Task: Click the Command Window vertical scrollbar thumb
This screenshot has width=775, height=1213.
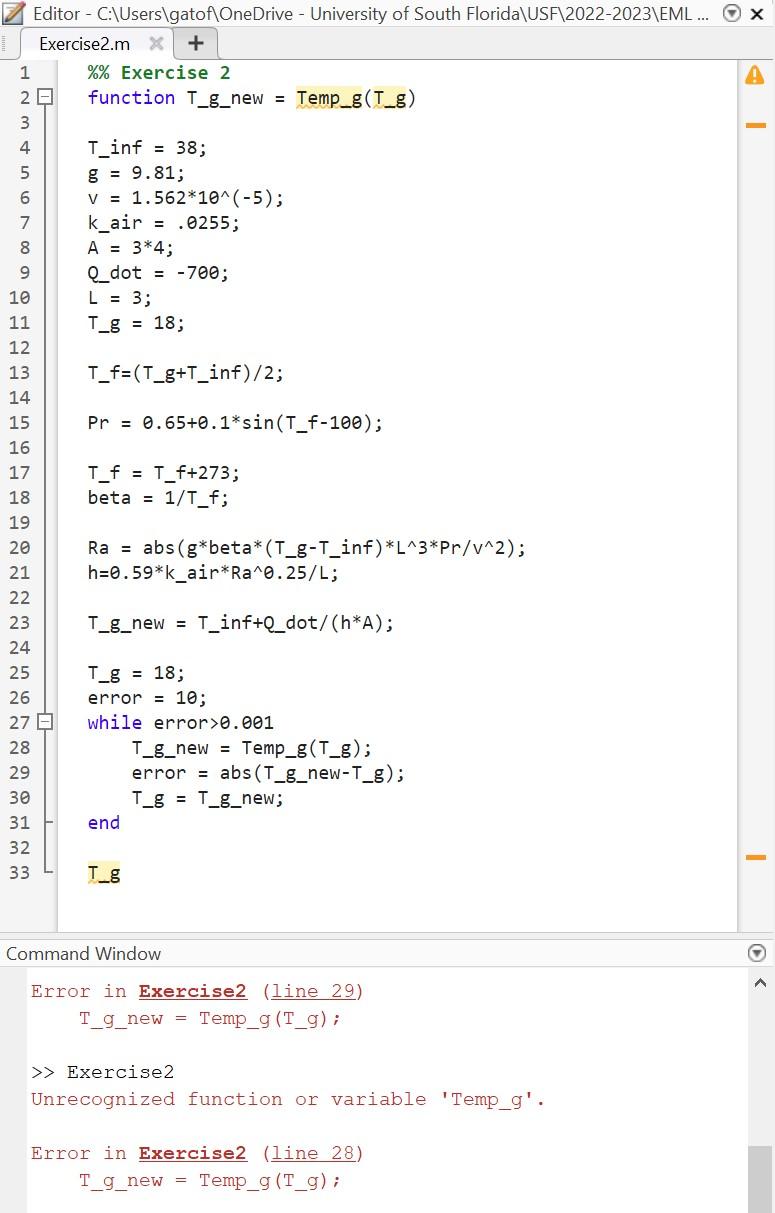Action: tap(760, 1178)
